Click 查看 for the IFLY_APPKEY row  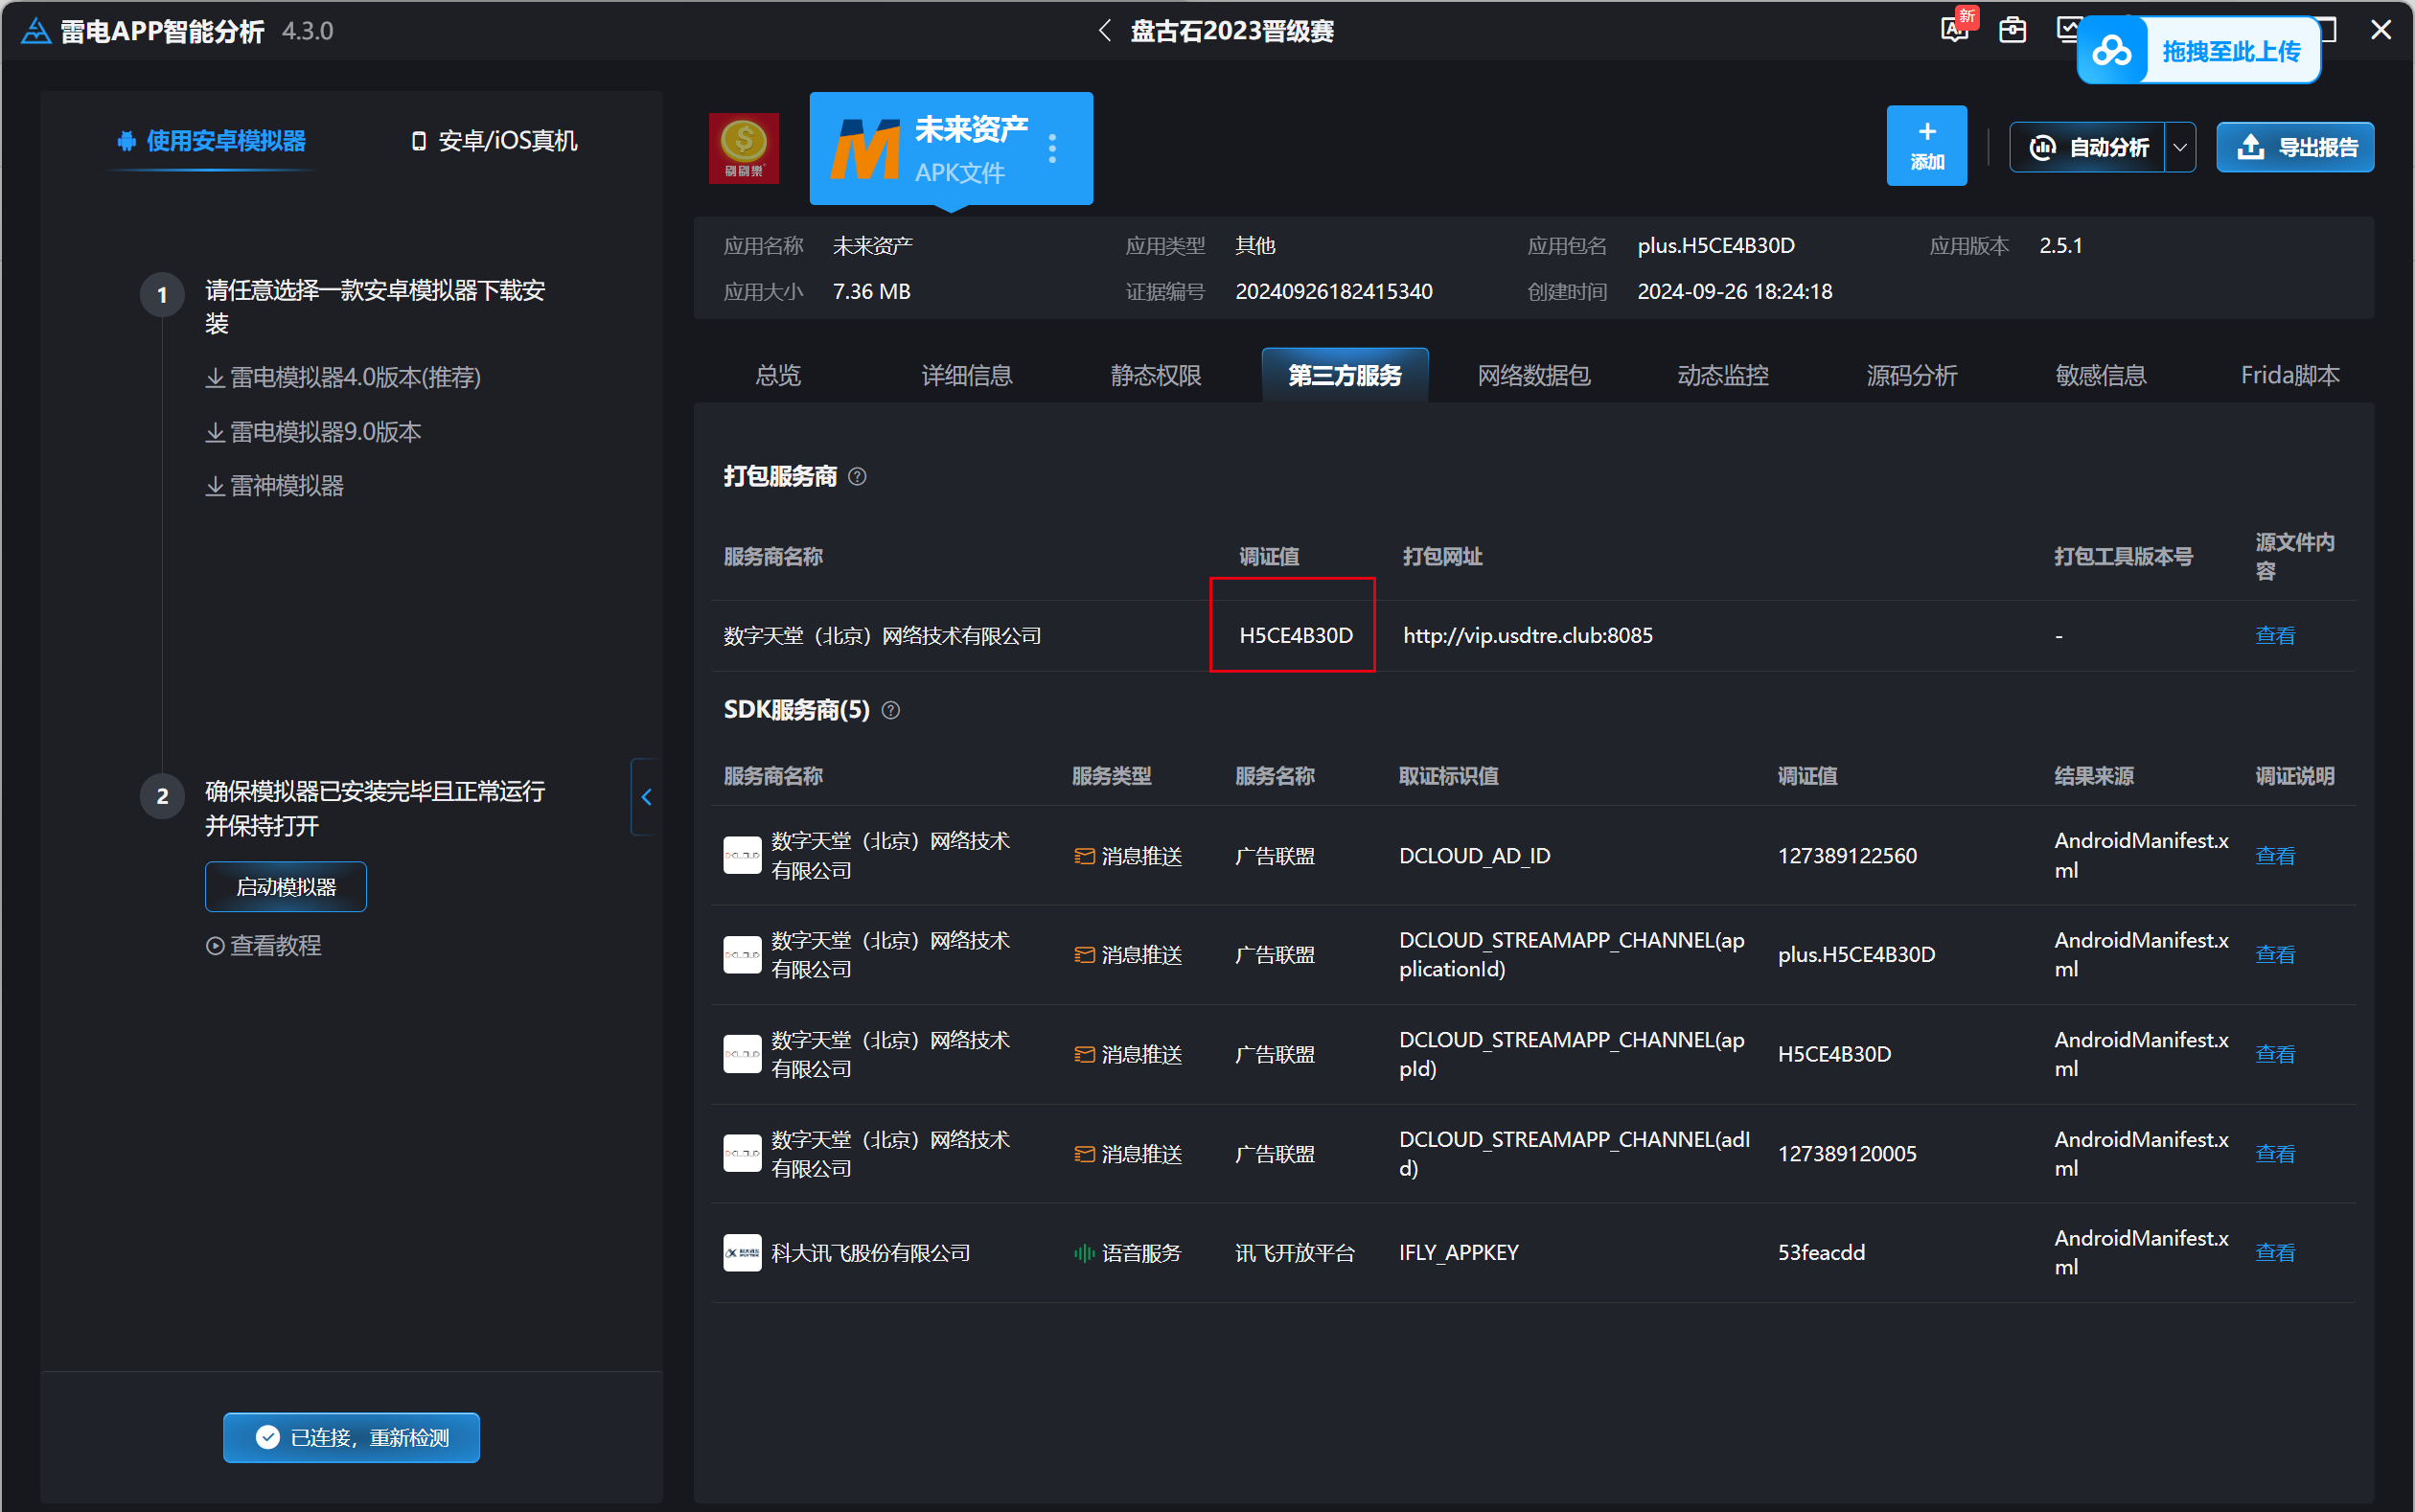coord(2274,1253)
